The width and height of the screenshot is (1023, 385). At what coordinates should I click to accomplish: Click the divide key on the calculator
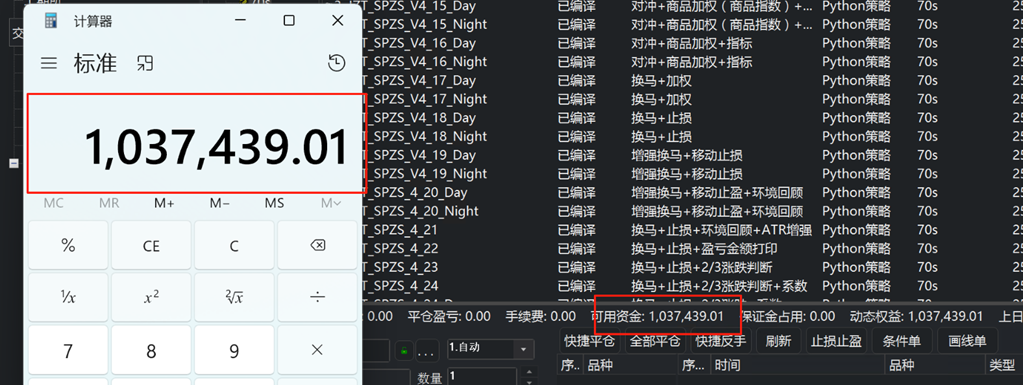pos(317,298)
